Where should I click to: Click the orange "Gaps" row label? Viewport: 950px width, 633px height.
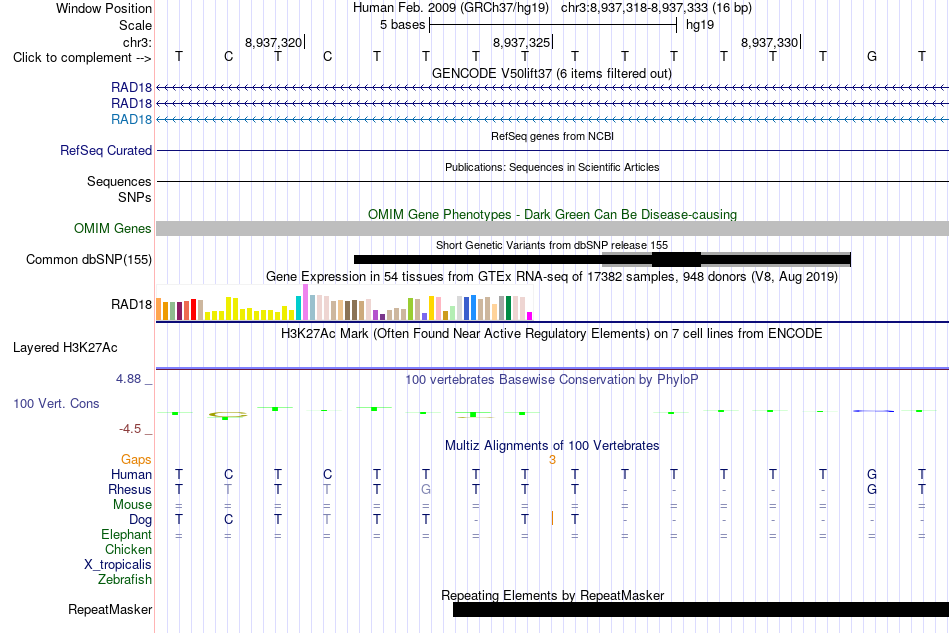(136, 459)
